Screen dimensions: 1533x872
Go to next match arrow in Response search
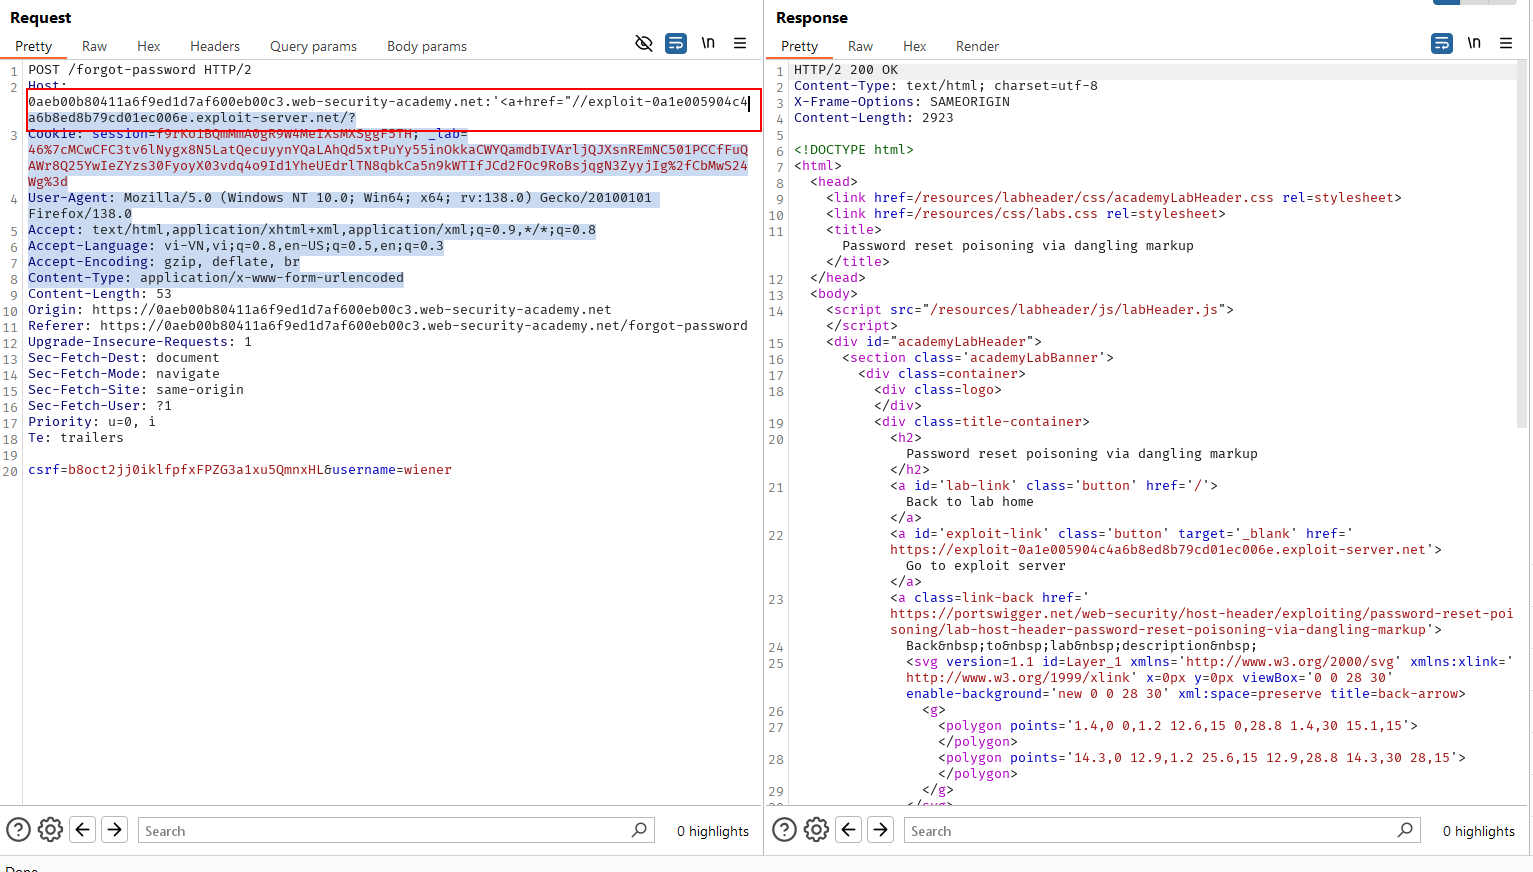tap(881, 830)
